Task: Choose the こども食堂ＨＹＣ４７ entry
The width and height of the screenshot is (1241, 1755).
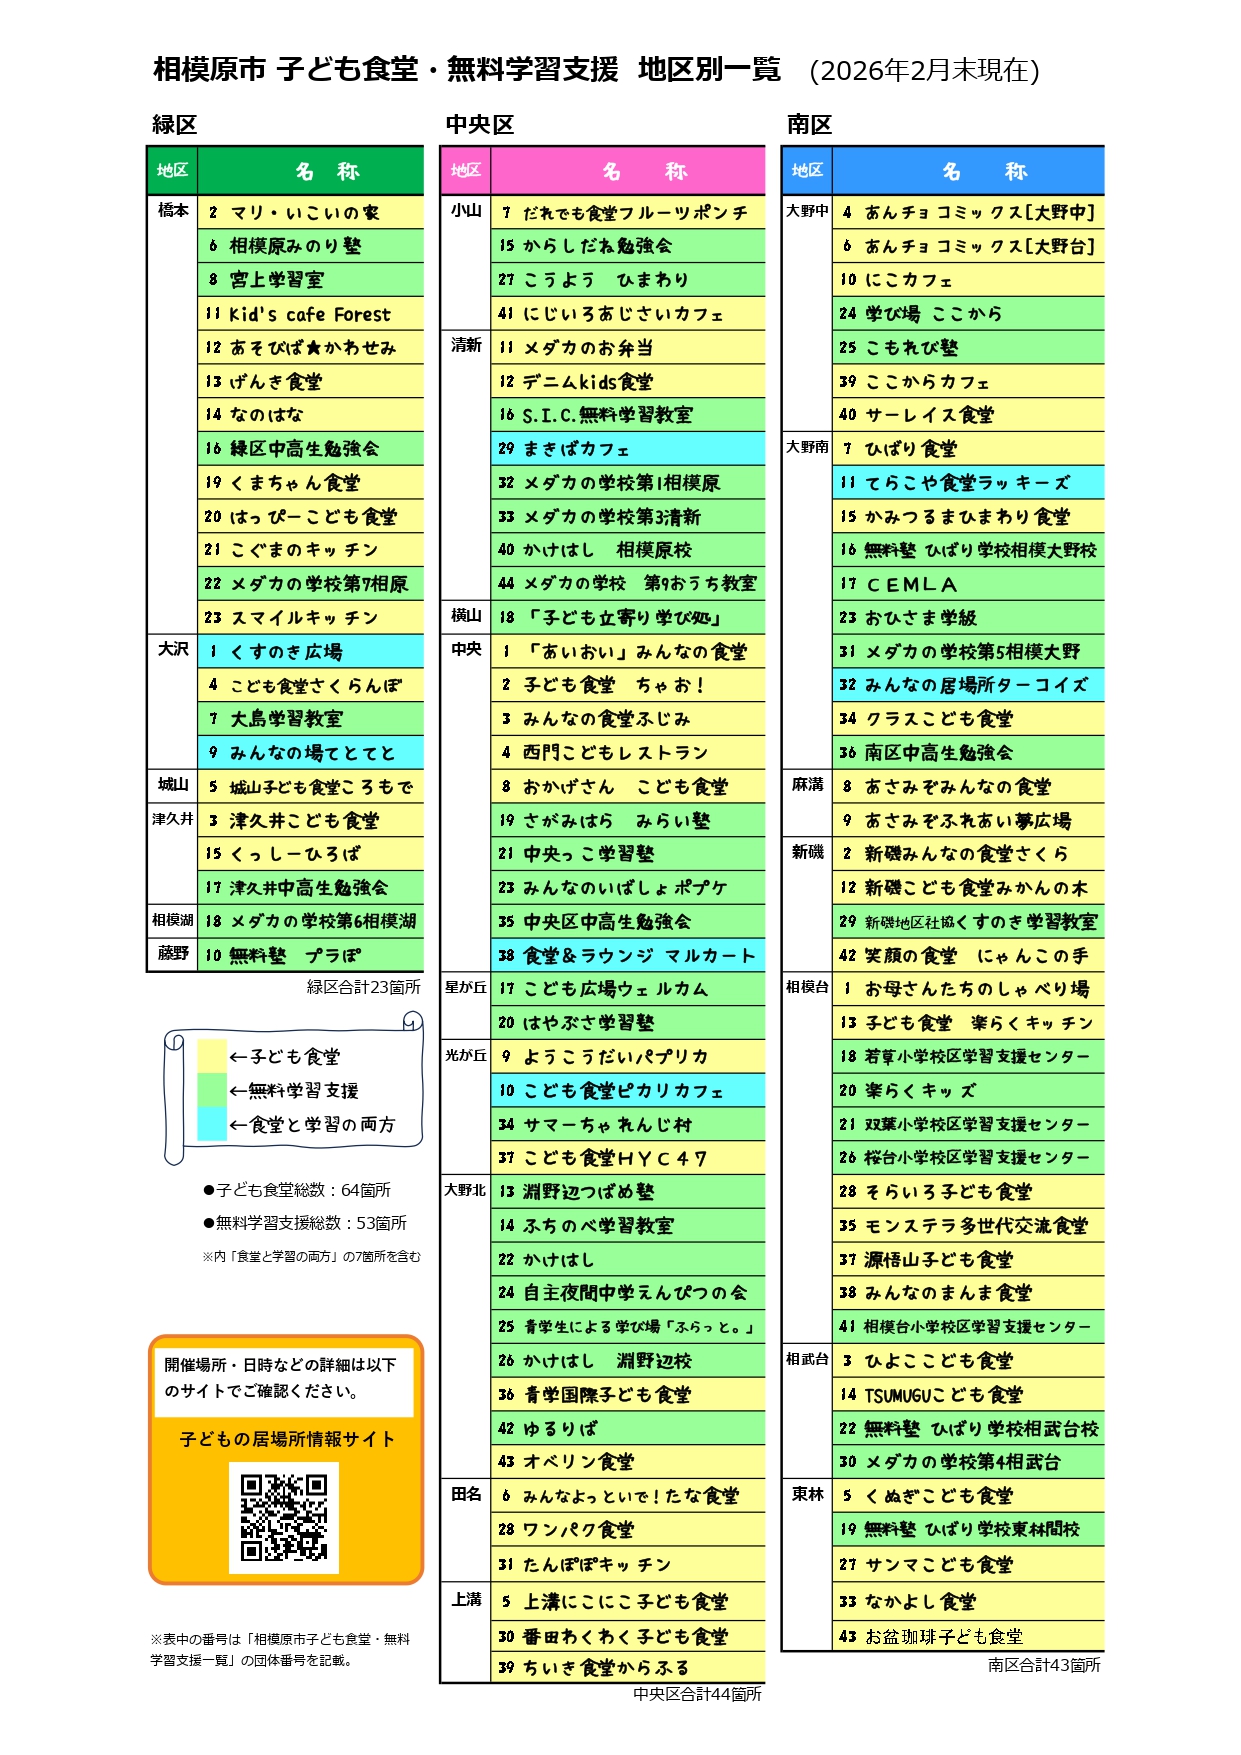Action: coord(627,1158)
